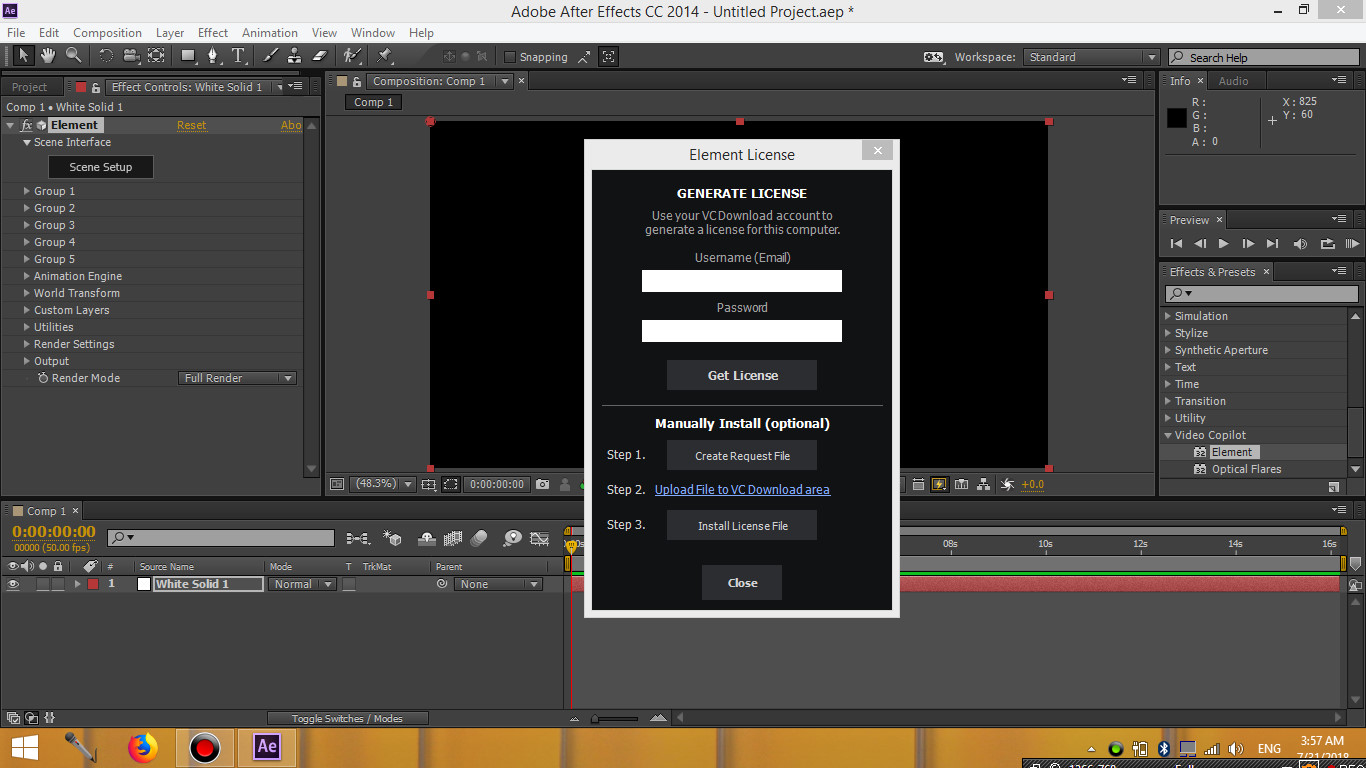Expand the Animation Engine section

27,276
